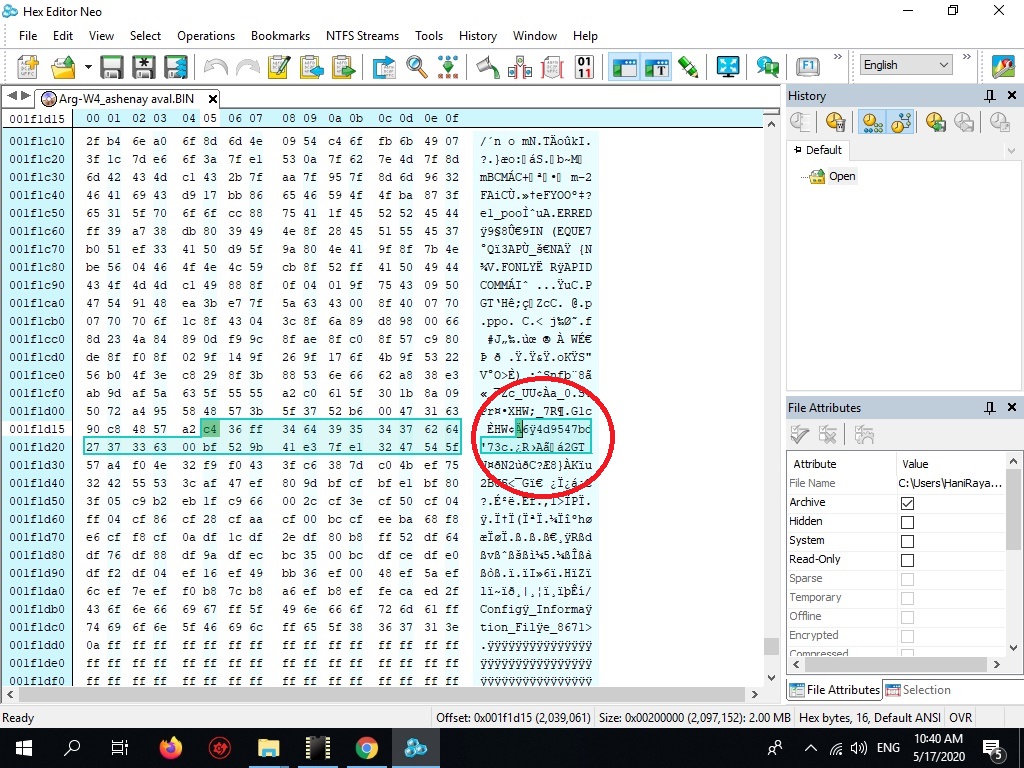Click the clipboard with blue arrow icon
Viewport: 1024px width, 768px height.
pos(312,67)
